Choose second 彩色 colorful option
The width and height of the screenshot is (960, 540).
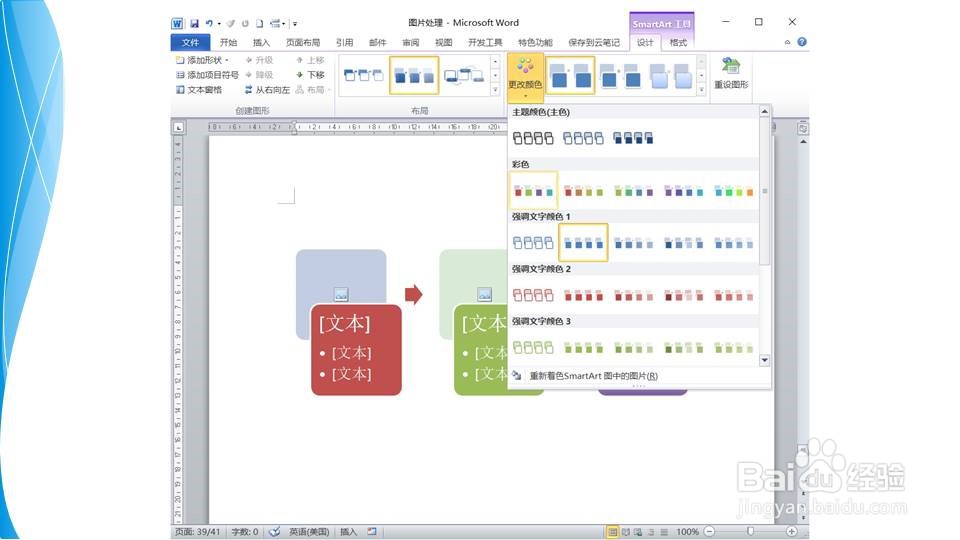tap(583, 190)
